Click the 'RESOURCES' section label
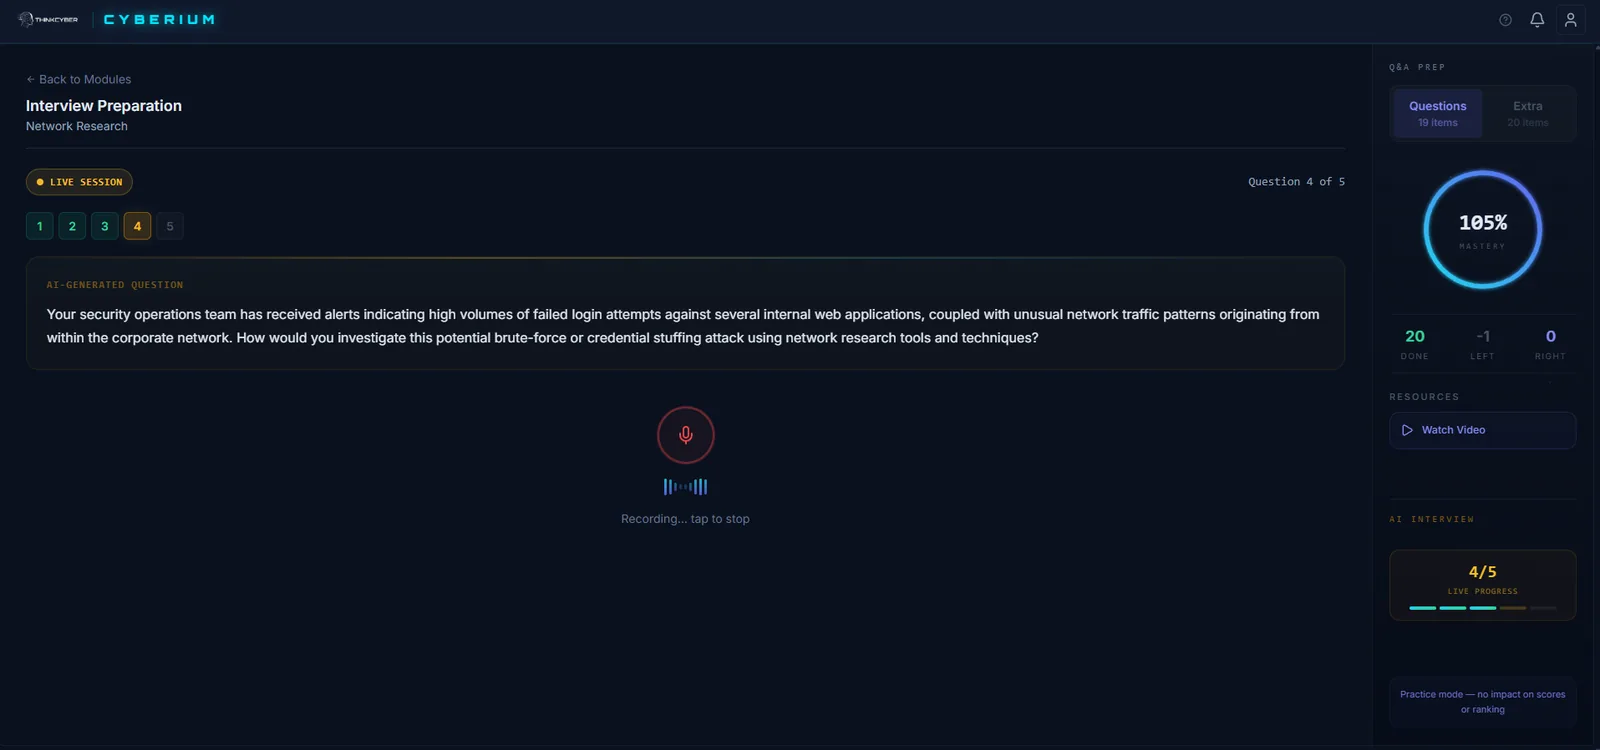1600x750 pixels. point(1424,397)
